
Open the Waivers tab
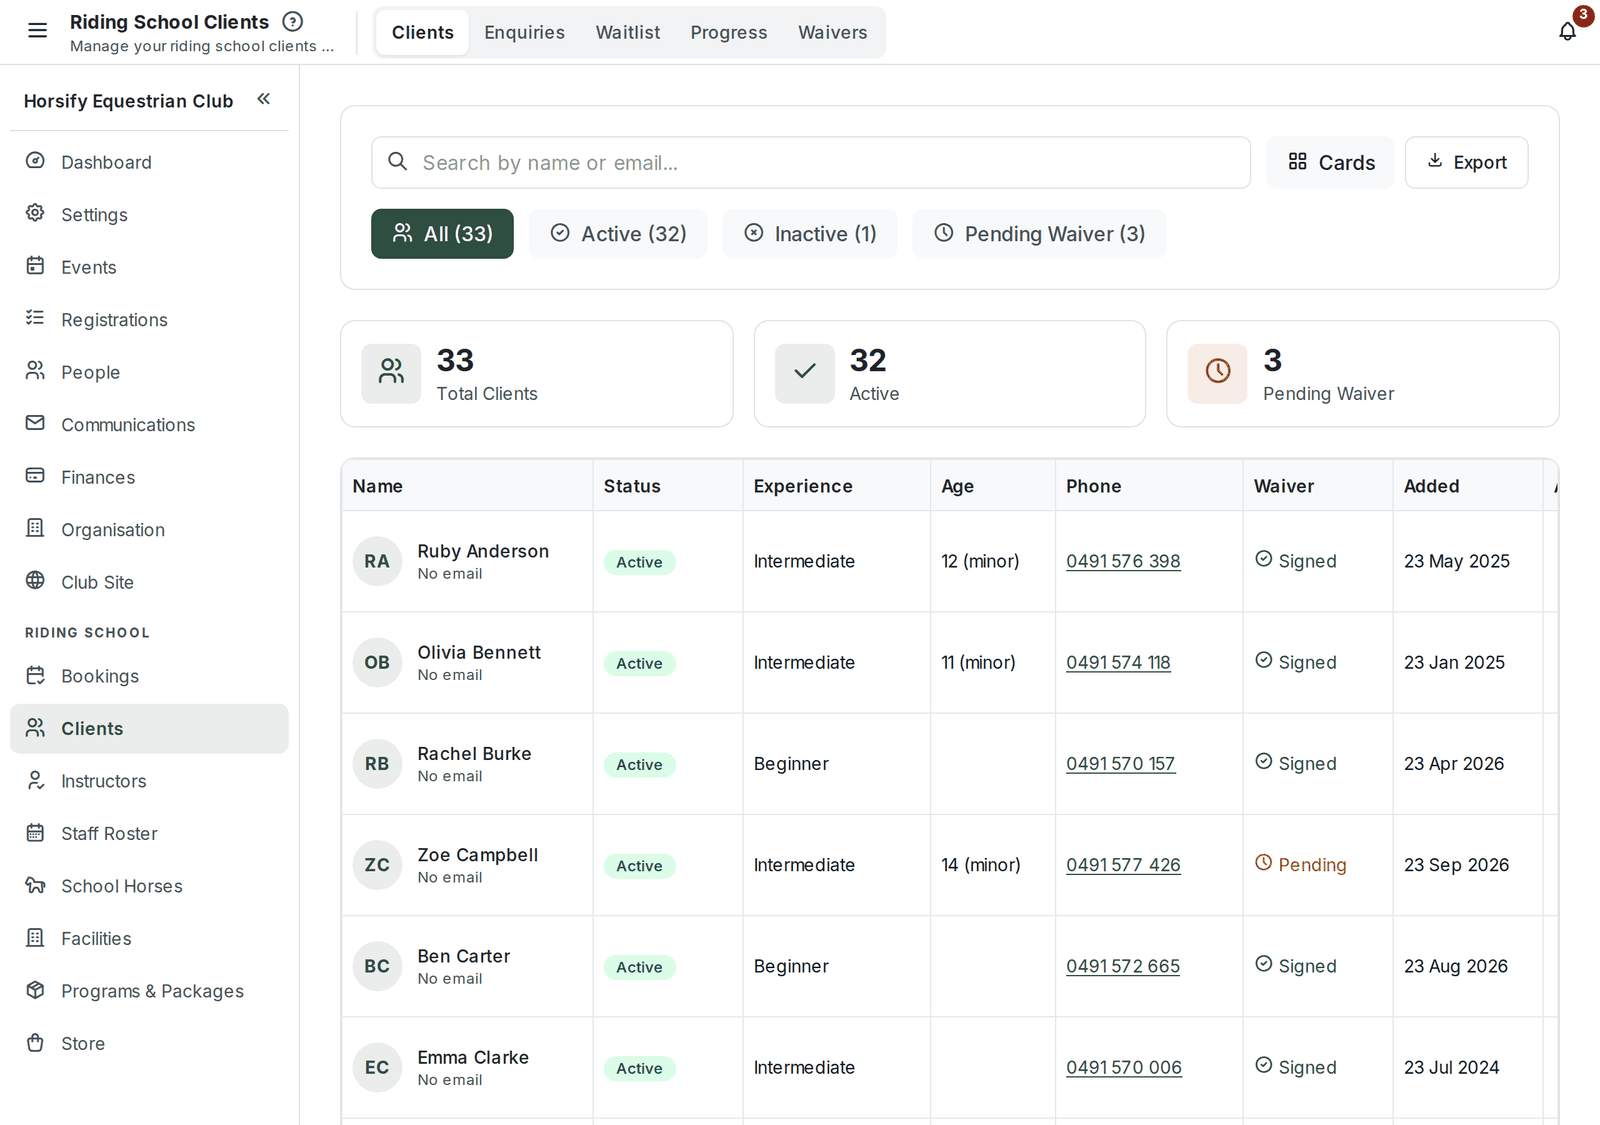[832, 32]
